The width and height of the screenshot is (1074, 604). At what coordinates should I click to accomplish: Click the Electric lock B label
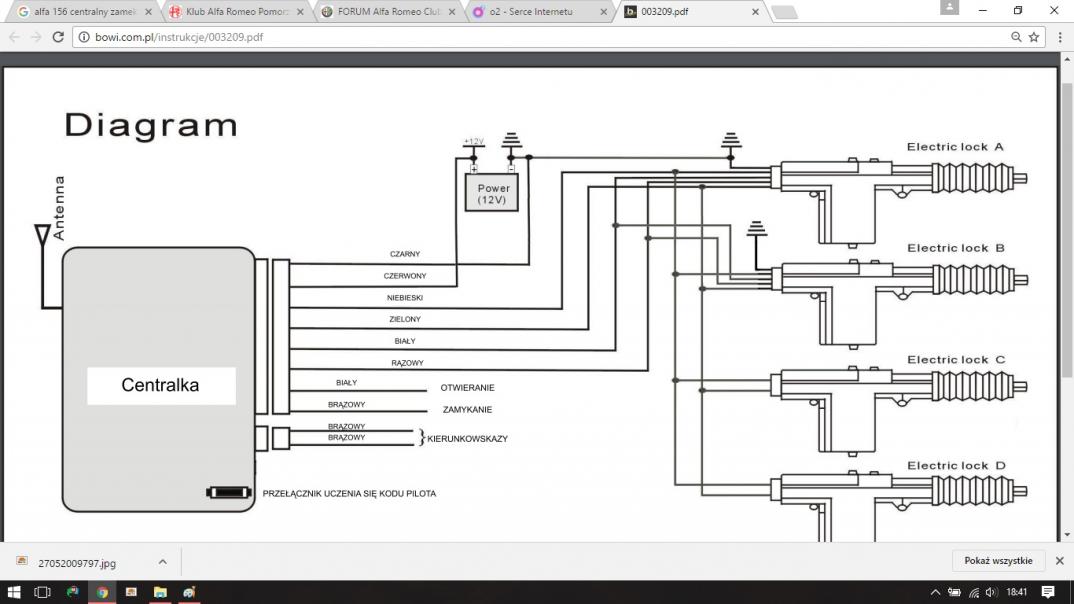click(956, 248)
